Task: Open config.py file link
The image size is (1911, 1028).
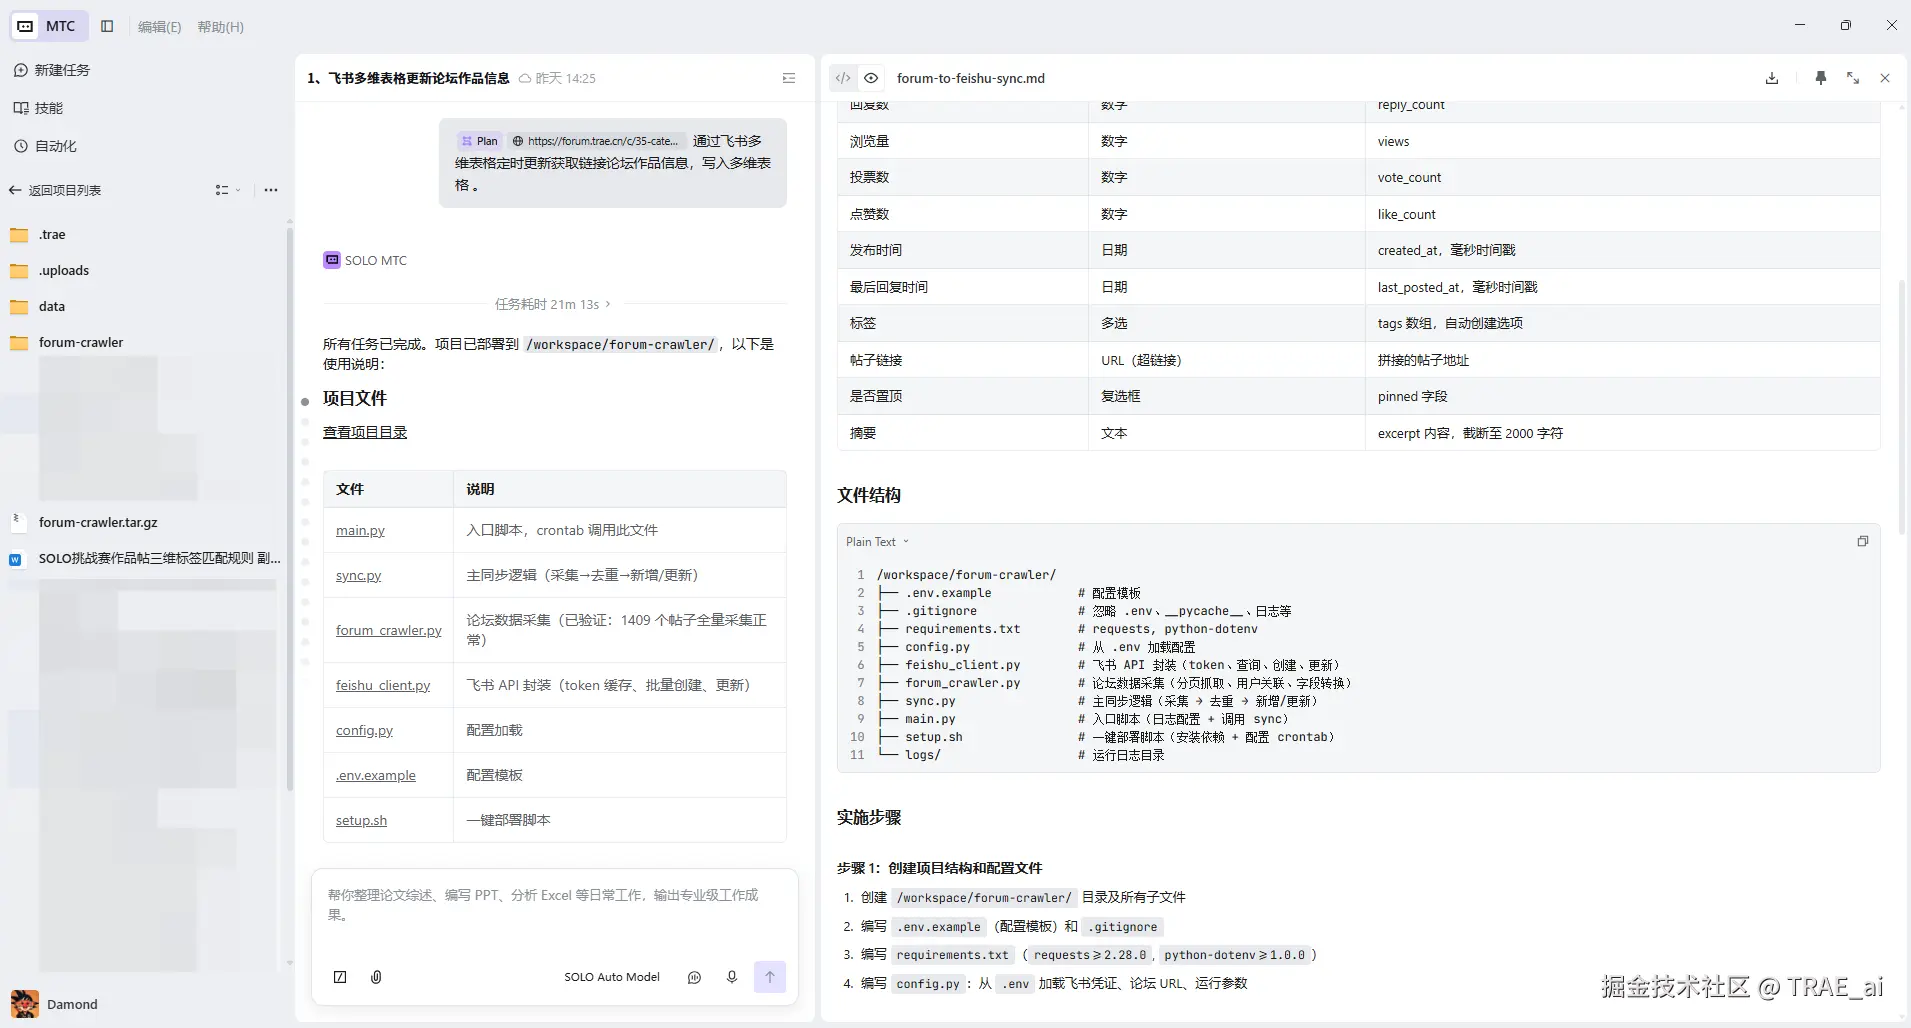Action: (x=364, y=730)
